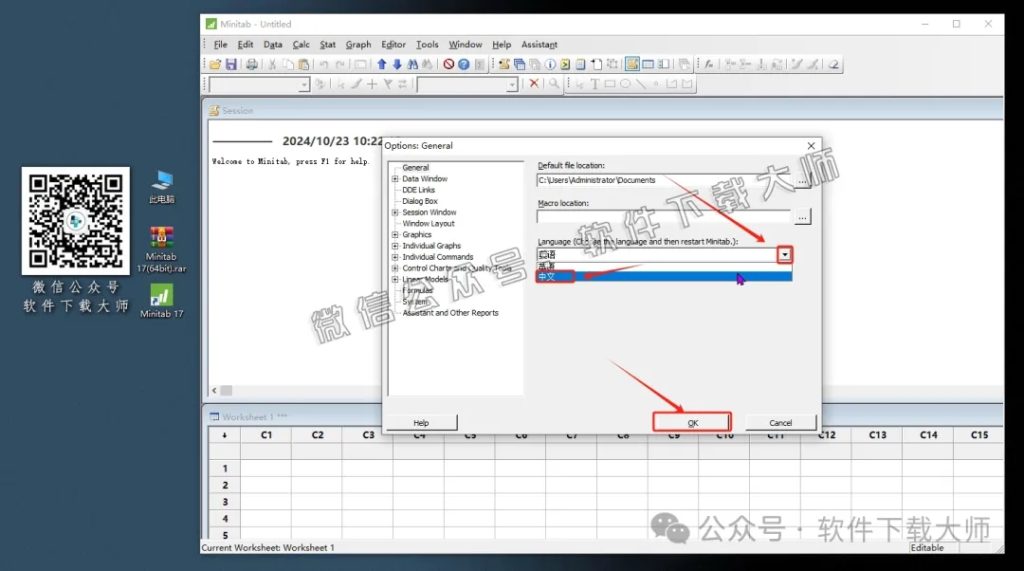Viewport: 1024px width, 571px height.
Task: Open the Graph menu
Action: (359, 44)
